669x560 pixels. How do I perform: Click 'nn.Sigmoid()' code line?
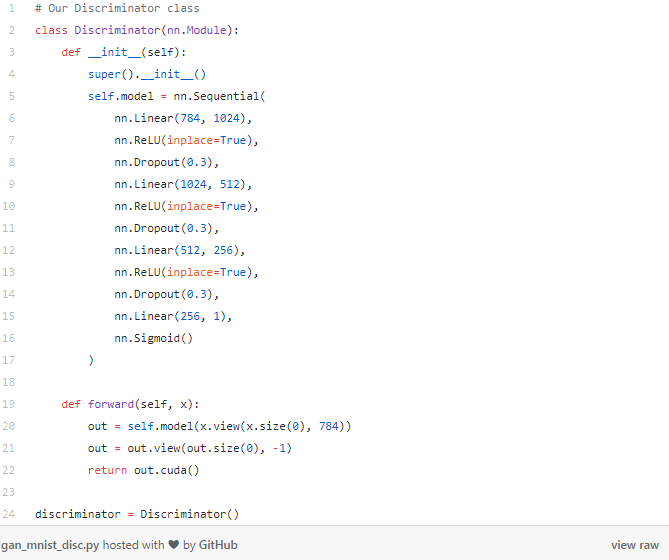click(x=154, y=338)
